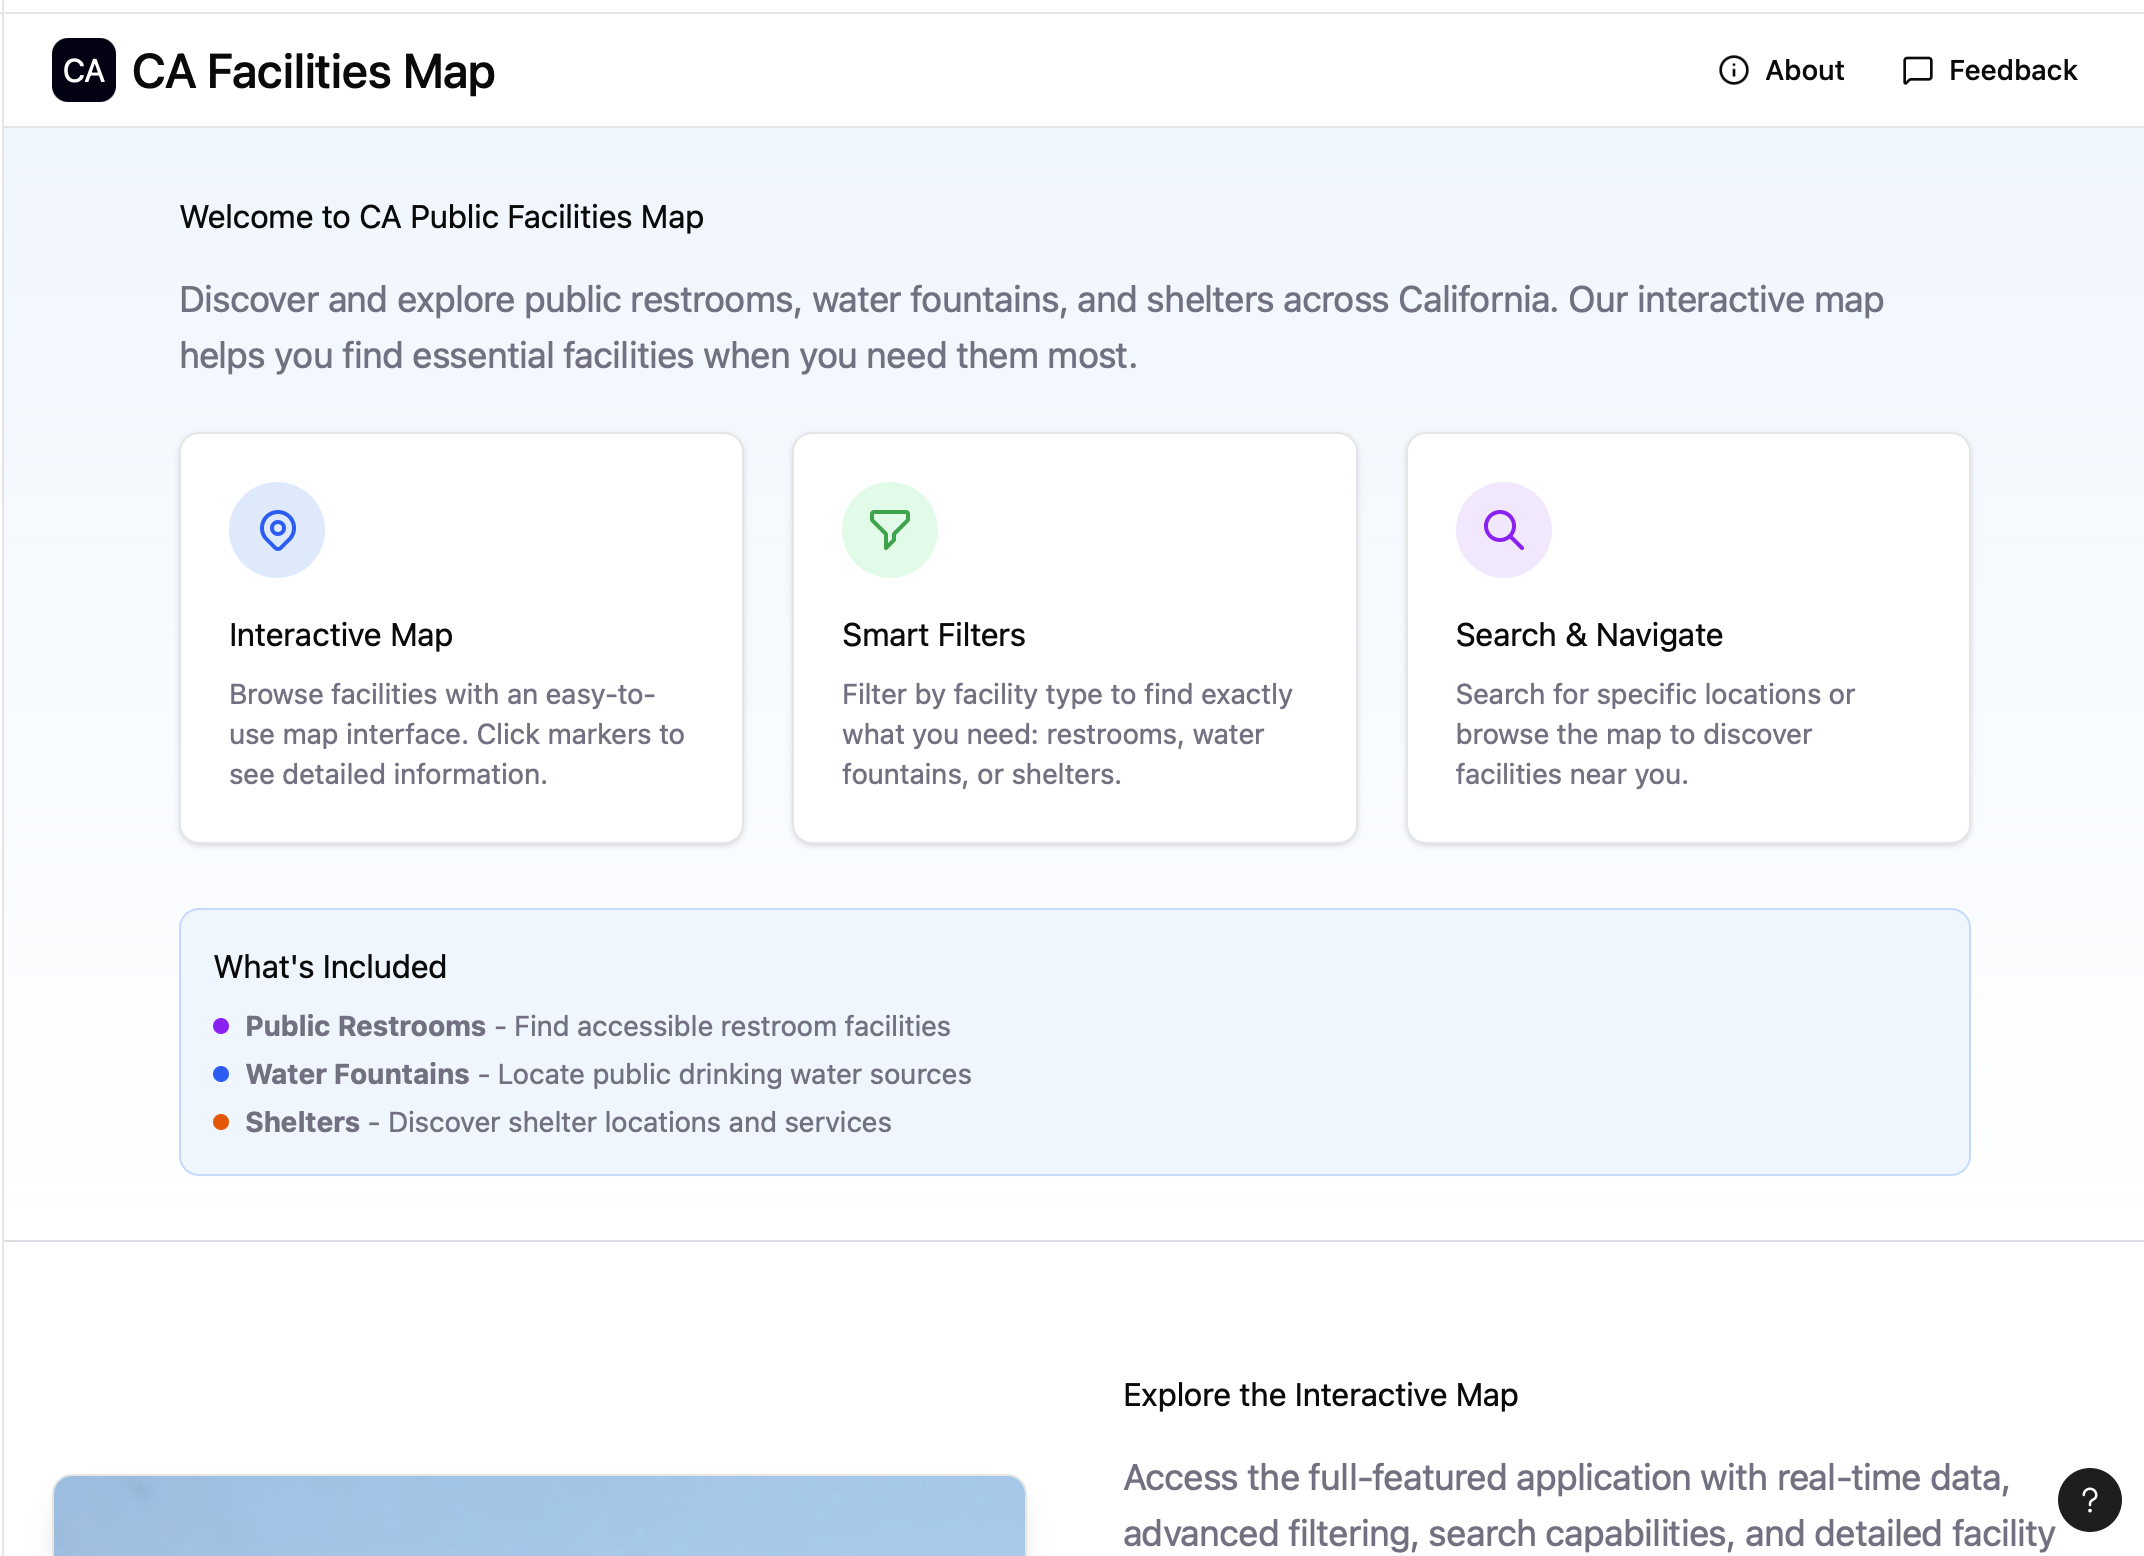
Task: Click the CA logo badge
Action: [x=83, y=70]
